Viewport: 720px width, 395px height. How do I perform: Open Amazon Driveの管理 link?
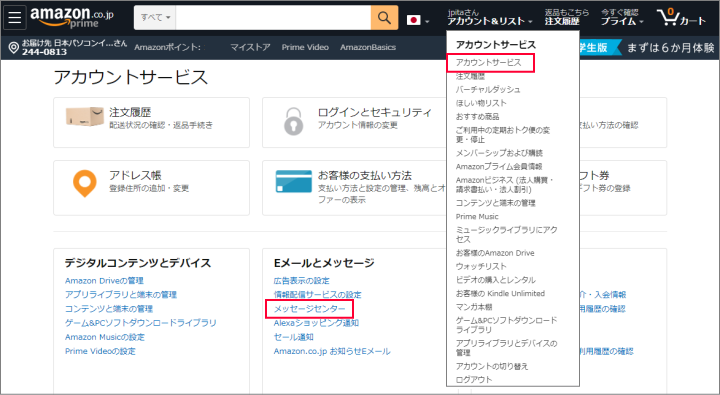pyautogui.click(x=104, y=281)
